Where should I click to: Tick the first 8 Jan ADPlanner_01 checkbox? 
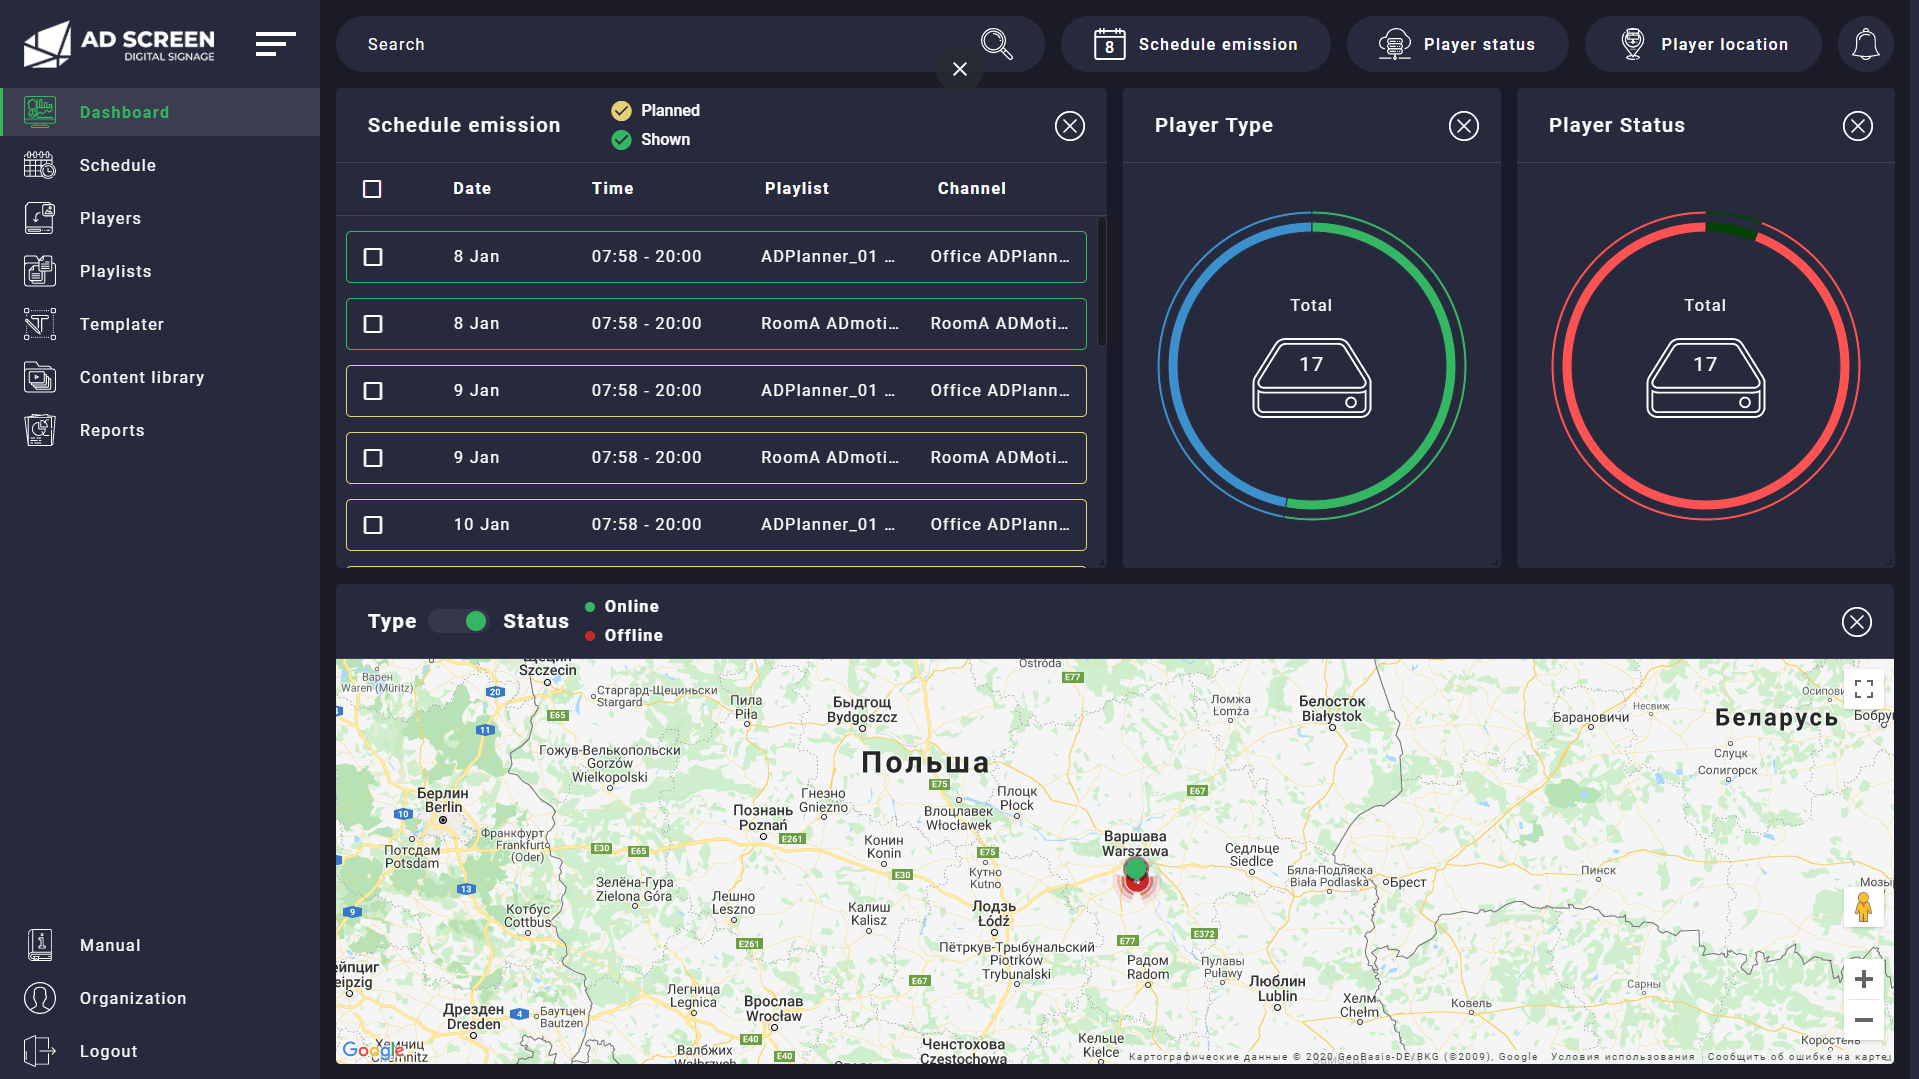[373, 257]
